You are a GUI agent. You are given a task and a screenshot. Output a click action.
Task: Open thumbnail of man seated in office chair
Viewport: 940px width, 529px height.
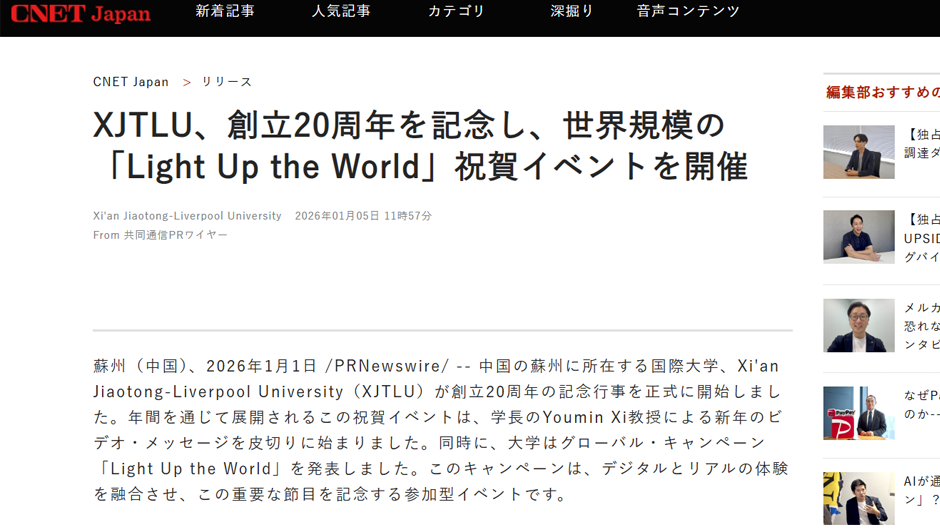tap(858, 152)
